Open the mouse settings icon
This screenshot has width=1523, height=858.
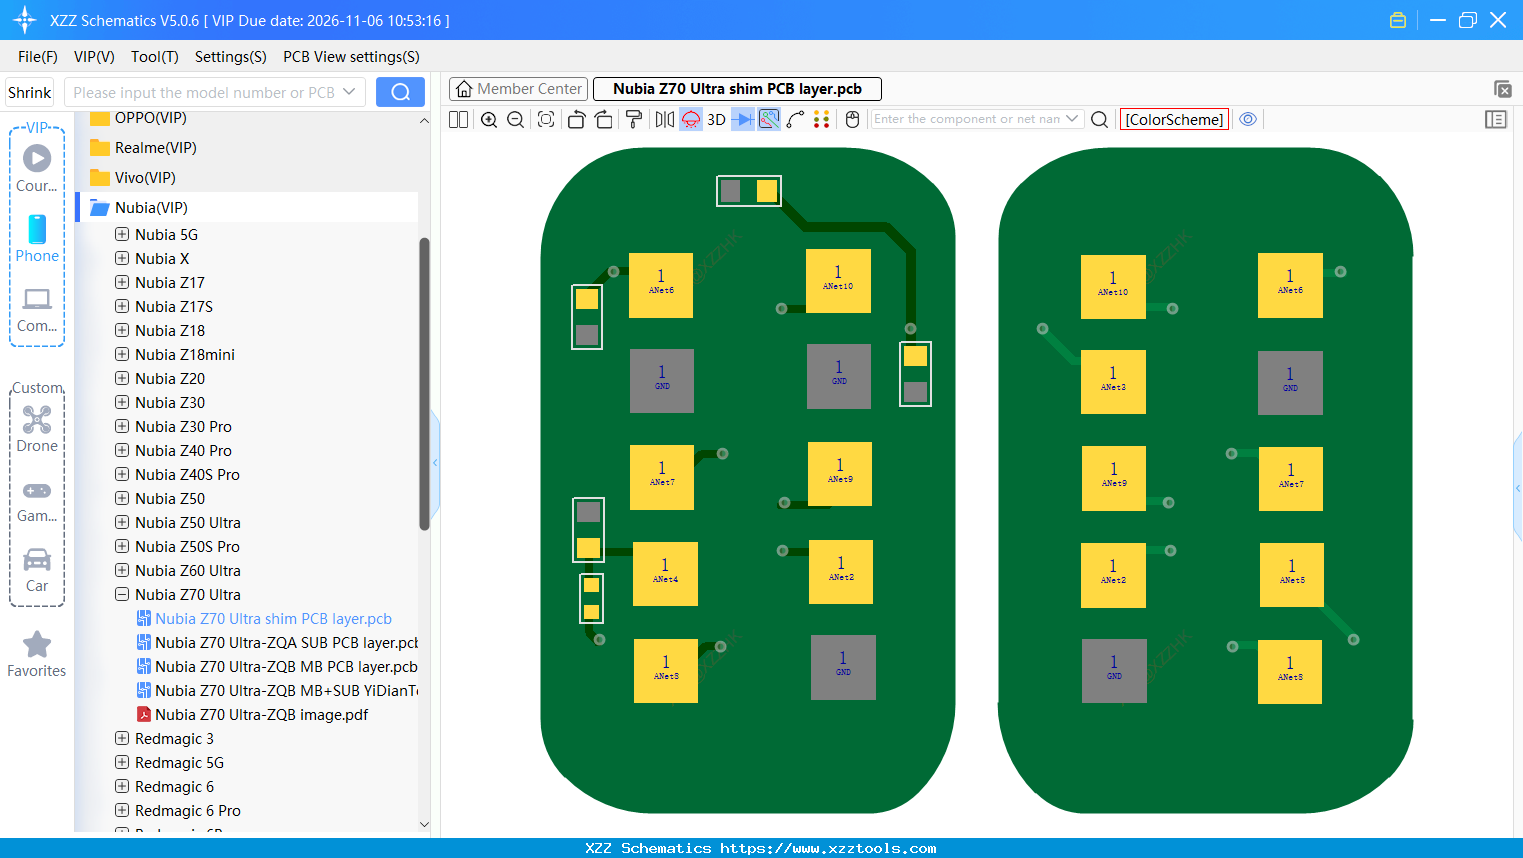[851, 119]
